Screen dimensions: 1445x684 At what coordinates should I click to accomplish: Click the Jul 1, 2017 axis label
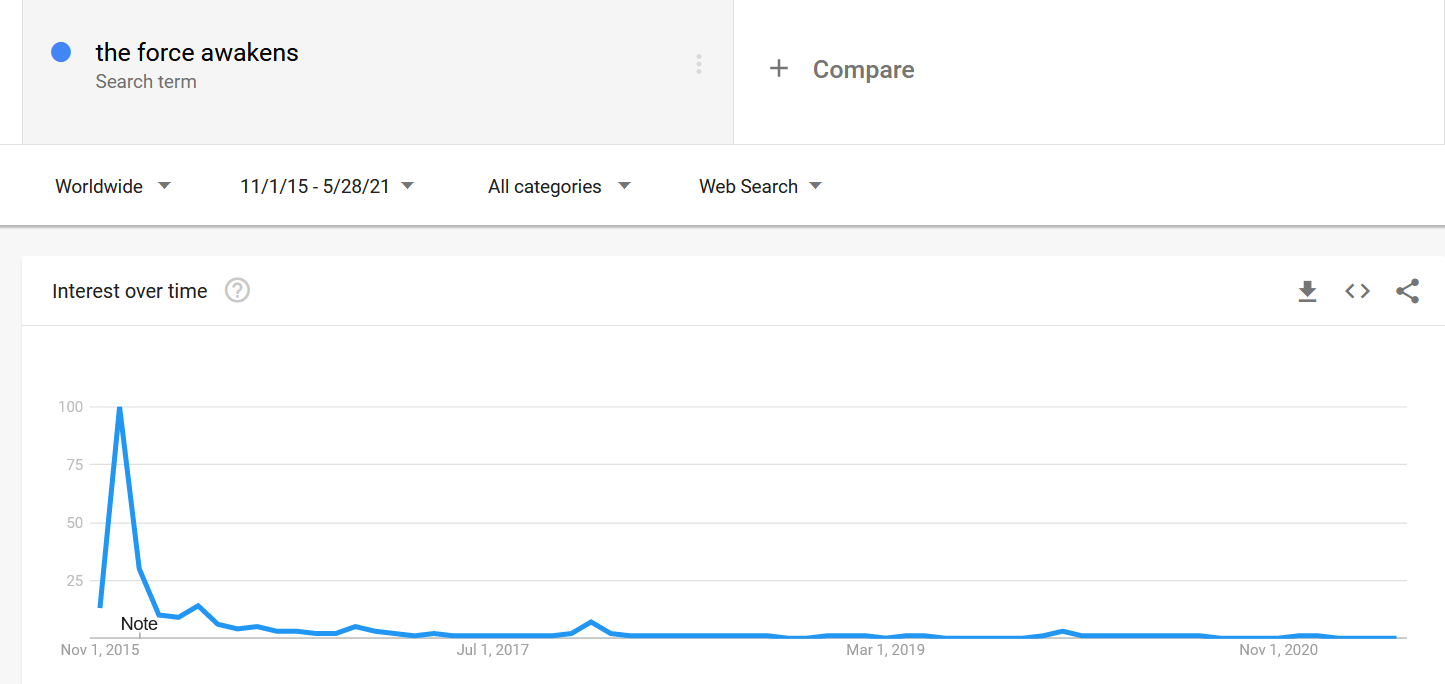coord(493,650)
